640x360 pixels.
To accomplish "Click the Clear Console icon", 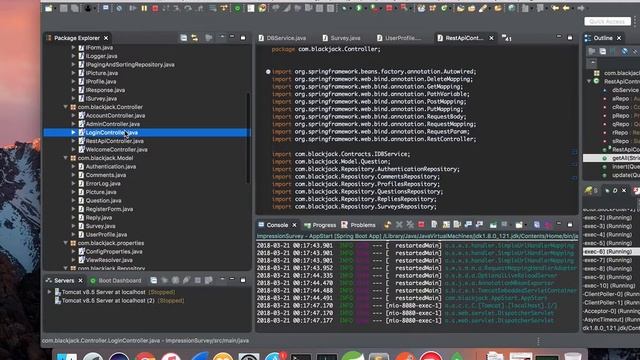I will [434, 224].
